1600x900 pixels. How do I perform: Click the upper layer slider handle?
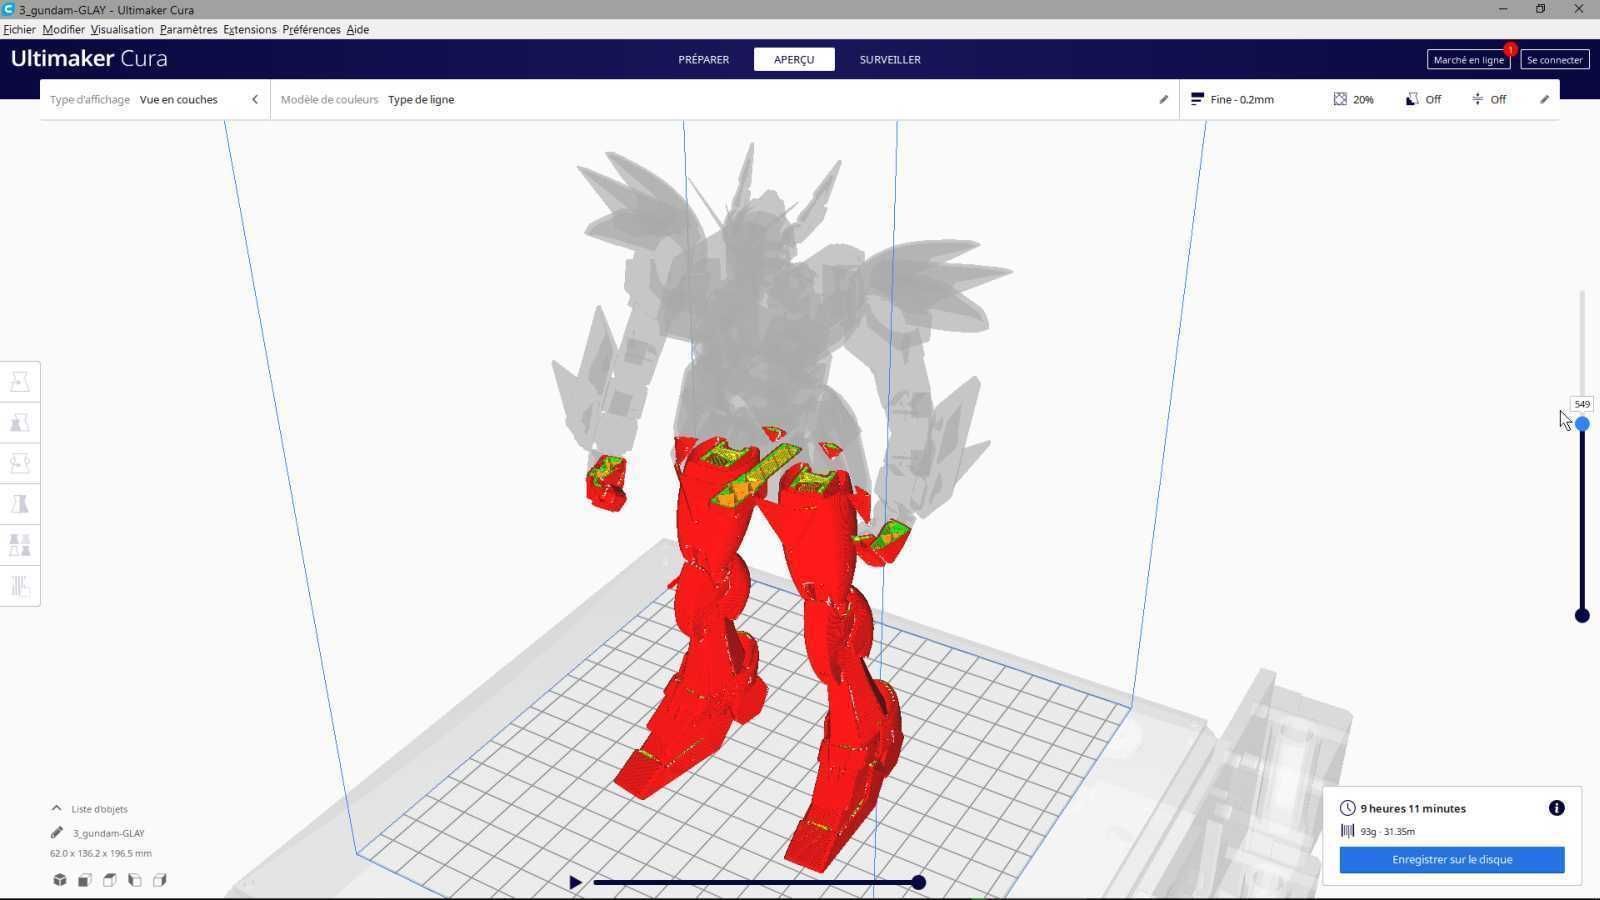1582,424
